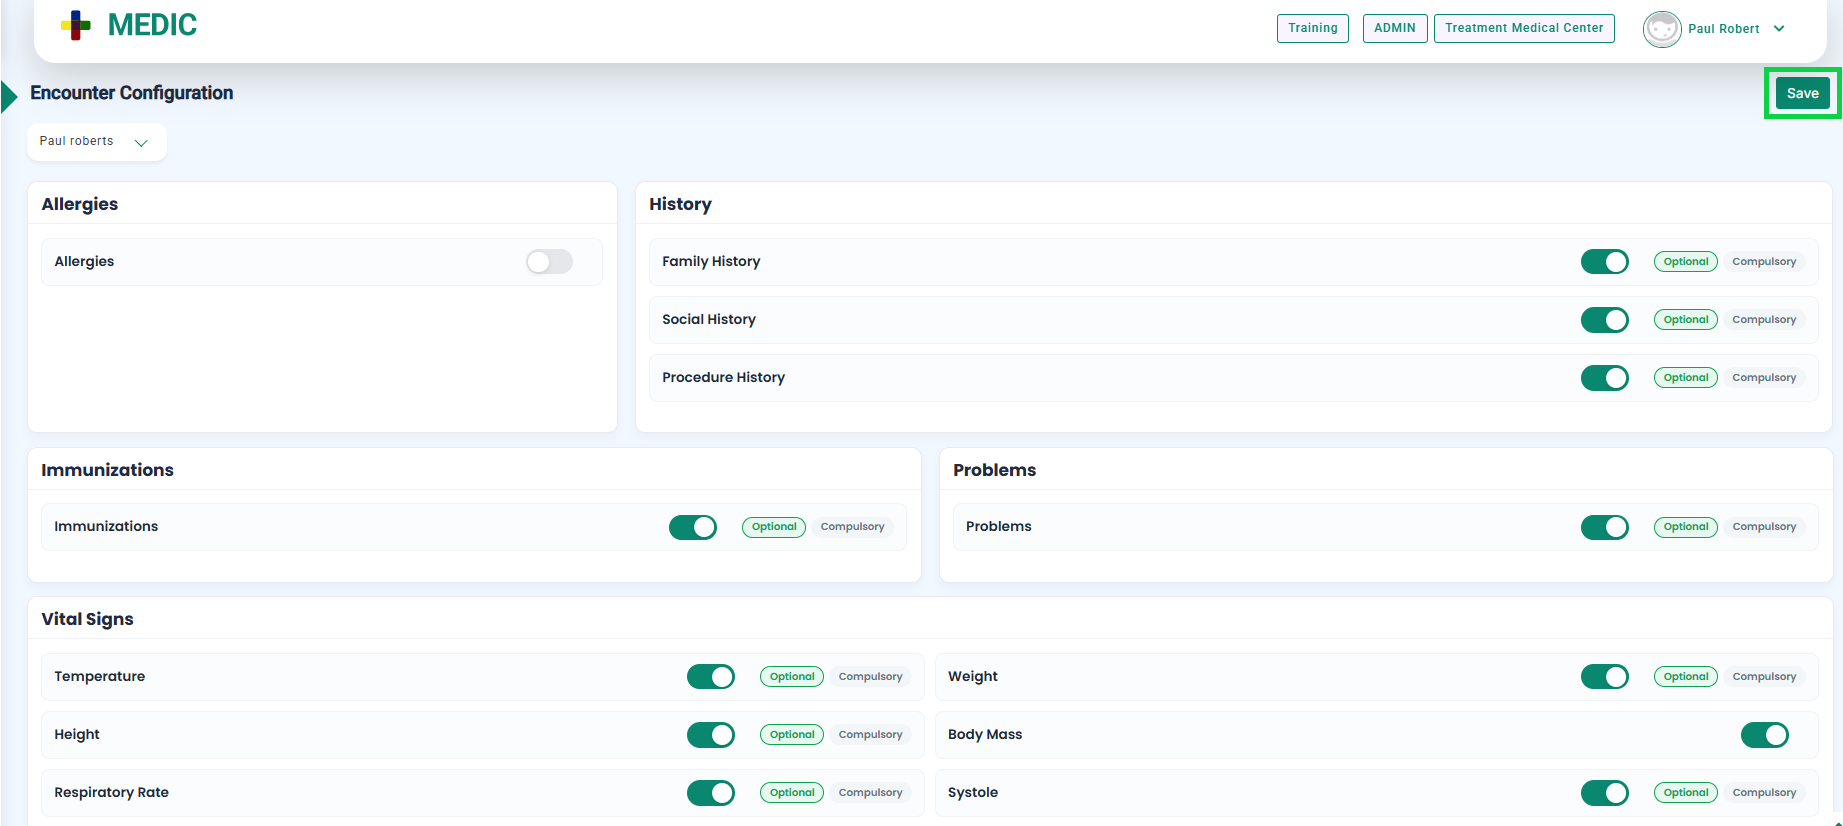1843x826 pixels.
Task: Click the MEDIC cross logo icon
Action: pyautogui.click(x=76, y=26)
